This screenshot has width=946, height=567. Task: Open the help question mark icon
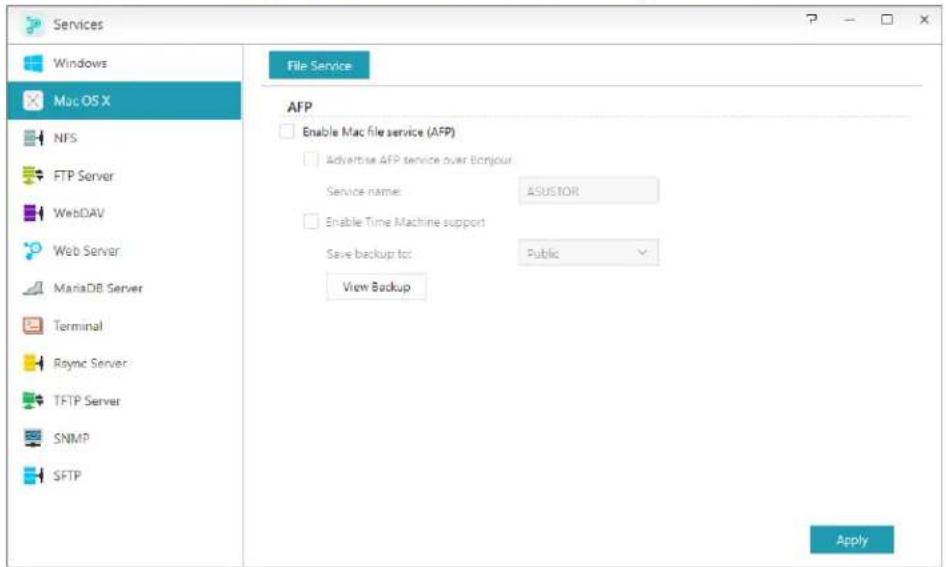pyautogui.click(x=812, y=19)
